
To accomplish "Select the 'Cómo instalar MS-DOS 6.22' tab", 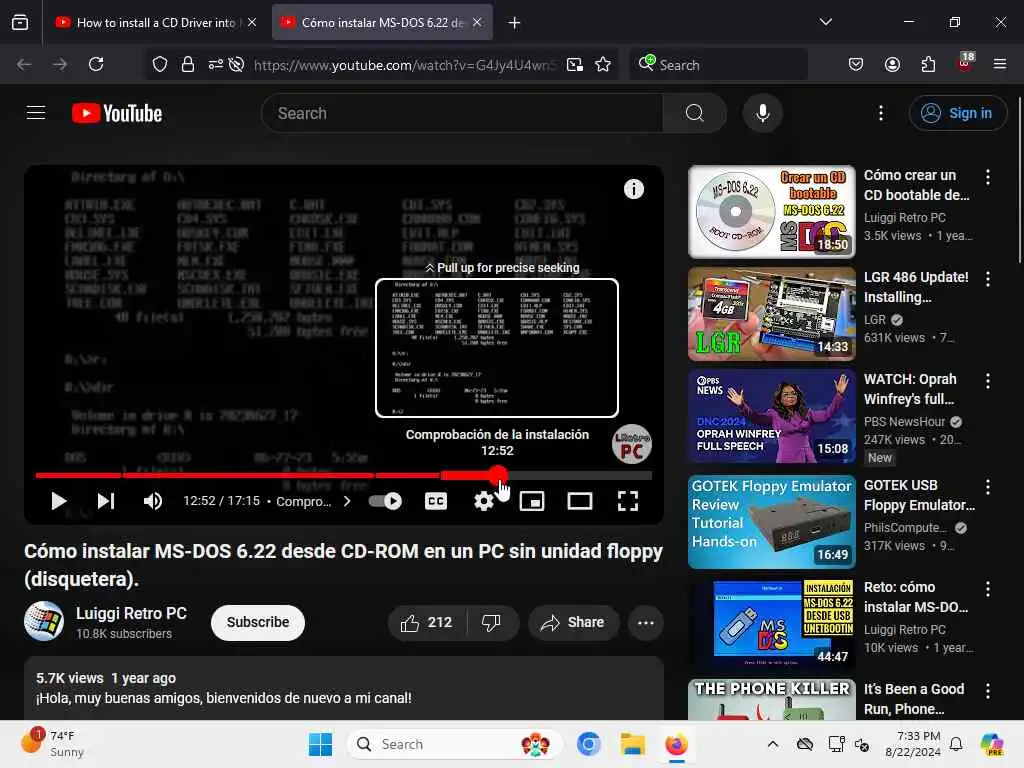I will 382,22.
